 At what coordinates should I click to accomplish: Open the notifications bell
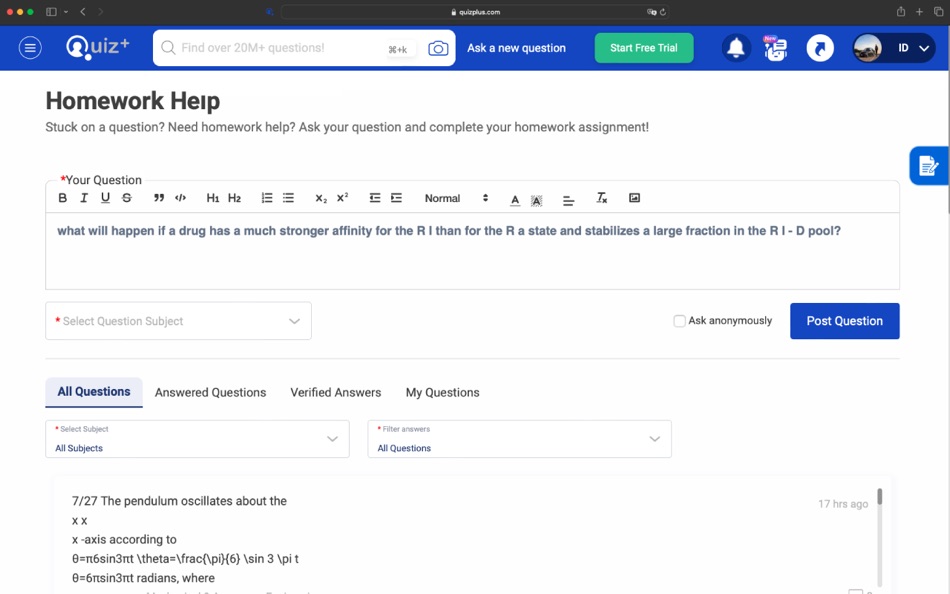tap(736, 48)
